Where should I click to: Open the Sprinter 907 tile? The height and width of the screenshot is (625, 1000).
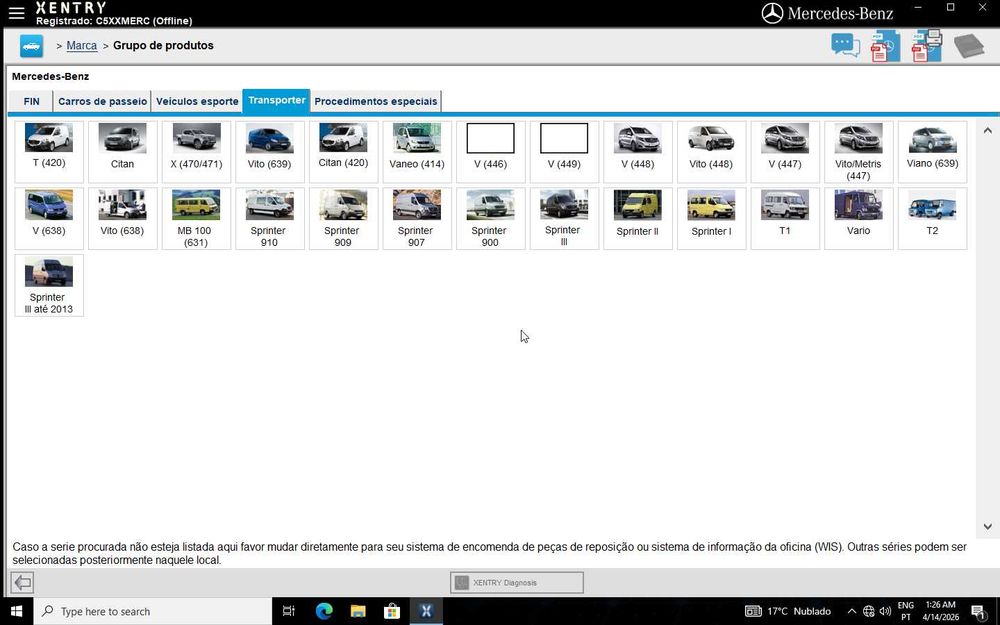[417, 219]
